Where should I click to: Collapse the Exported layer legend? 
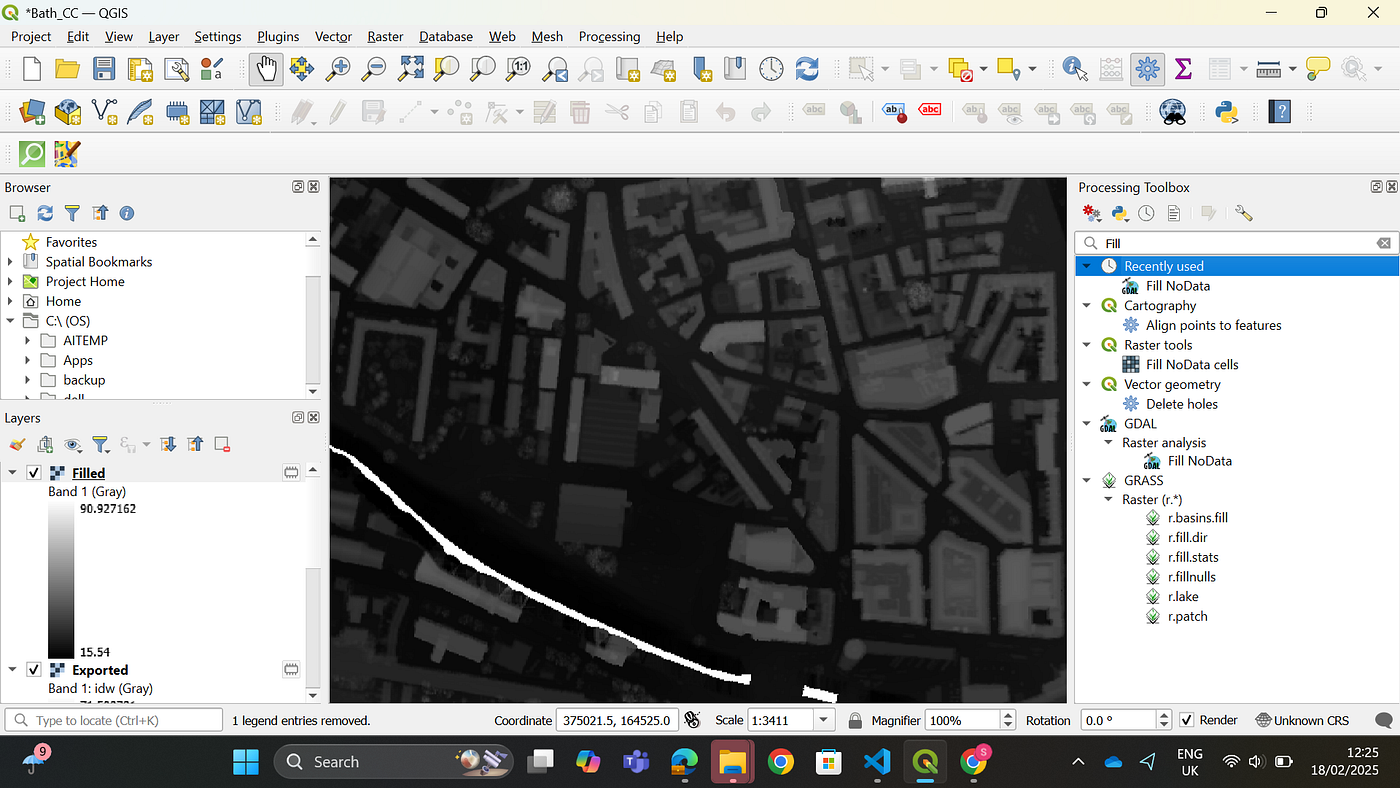[x=12, y=670]
